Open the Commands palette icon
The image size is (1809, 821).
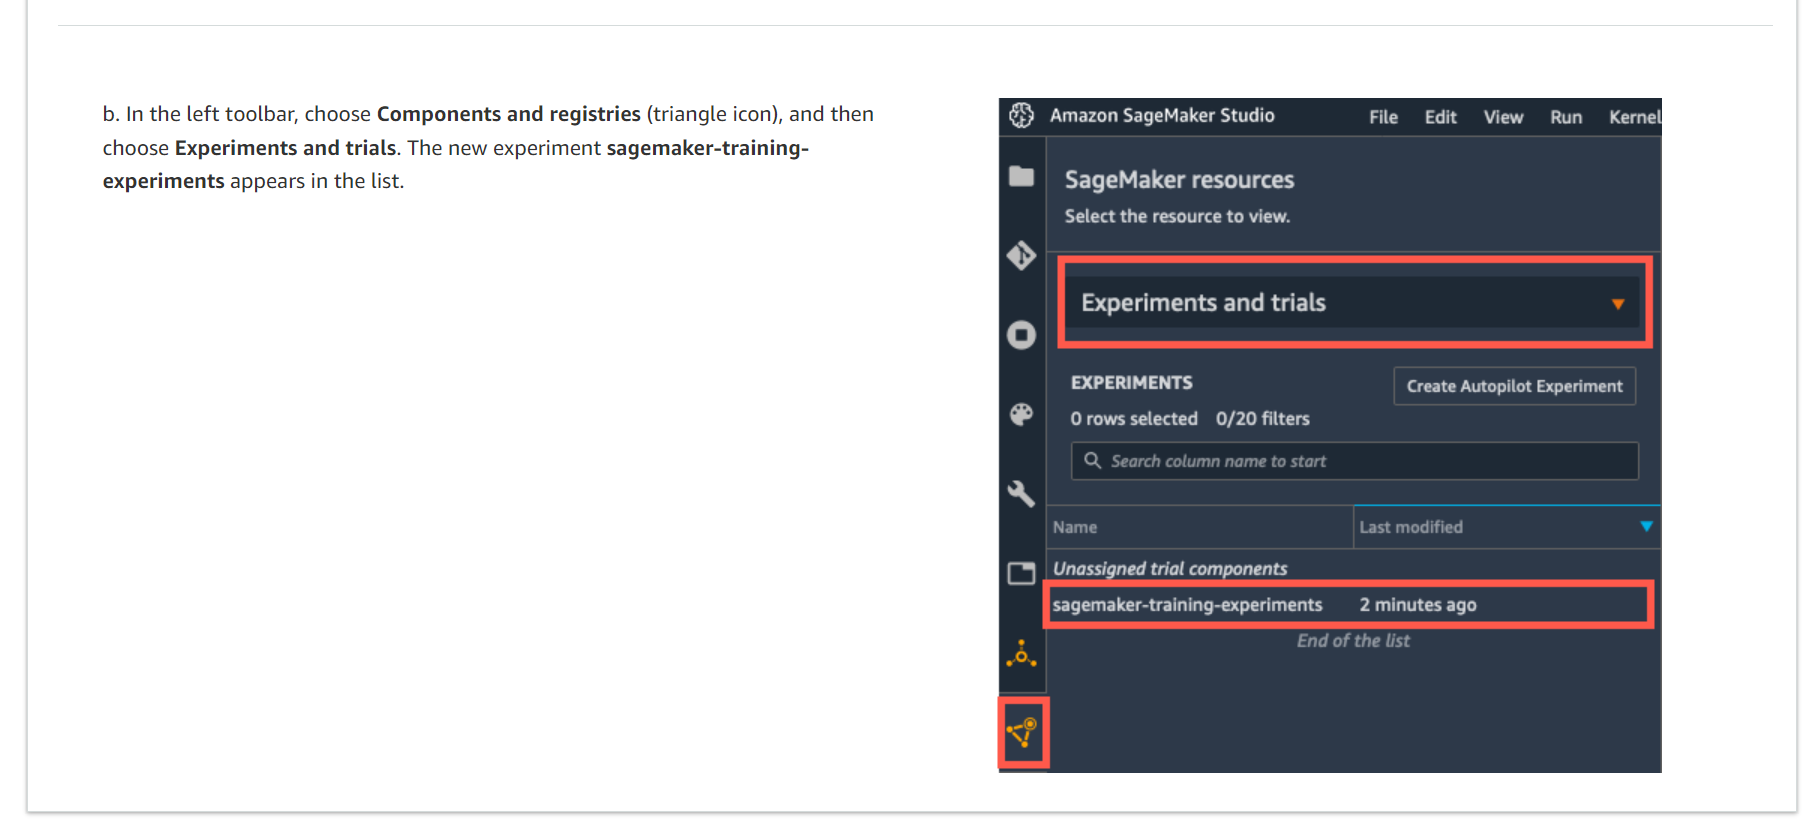[x=1021, y=414]
